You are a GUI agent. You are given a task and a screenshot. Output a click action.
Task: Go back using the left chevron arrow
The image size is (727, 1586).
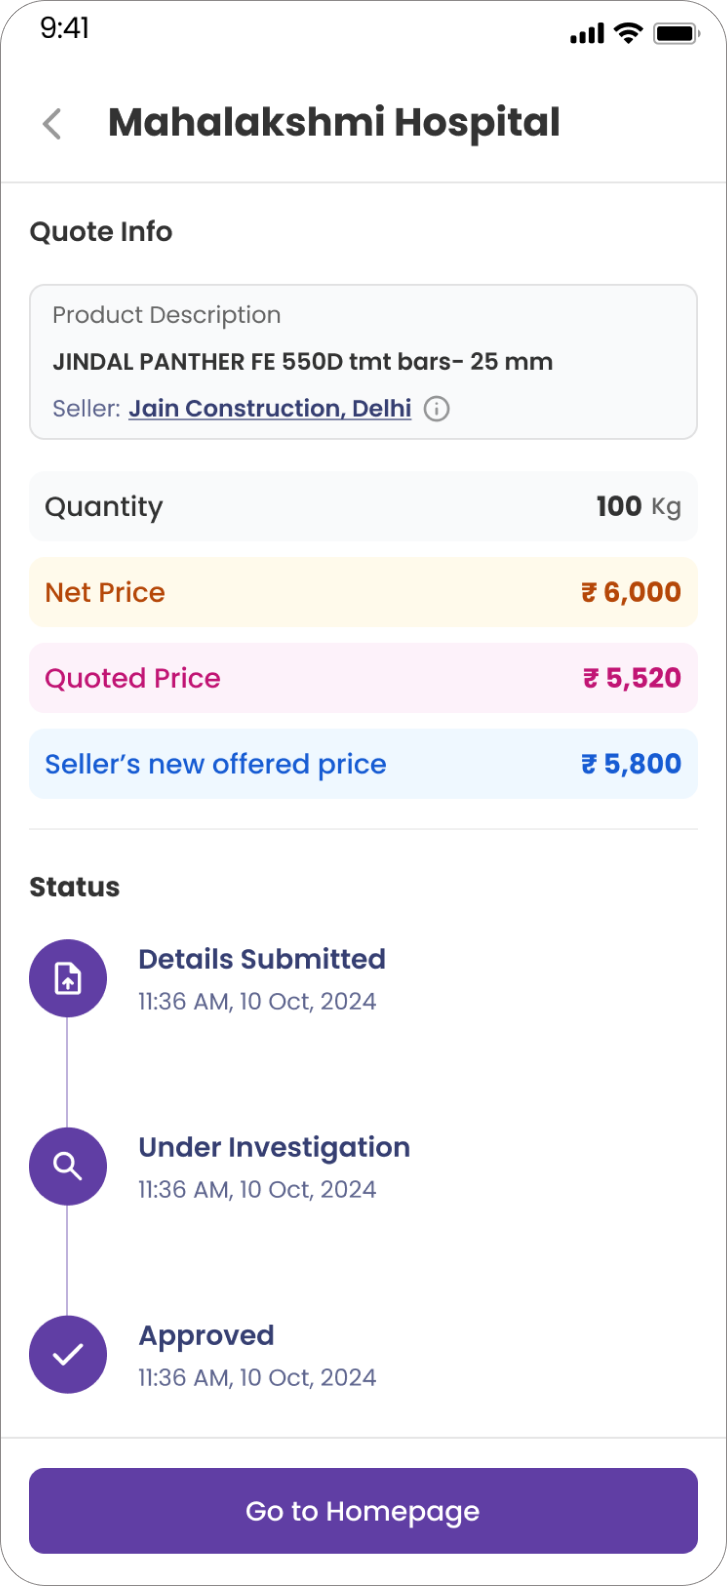point(52,124)
